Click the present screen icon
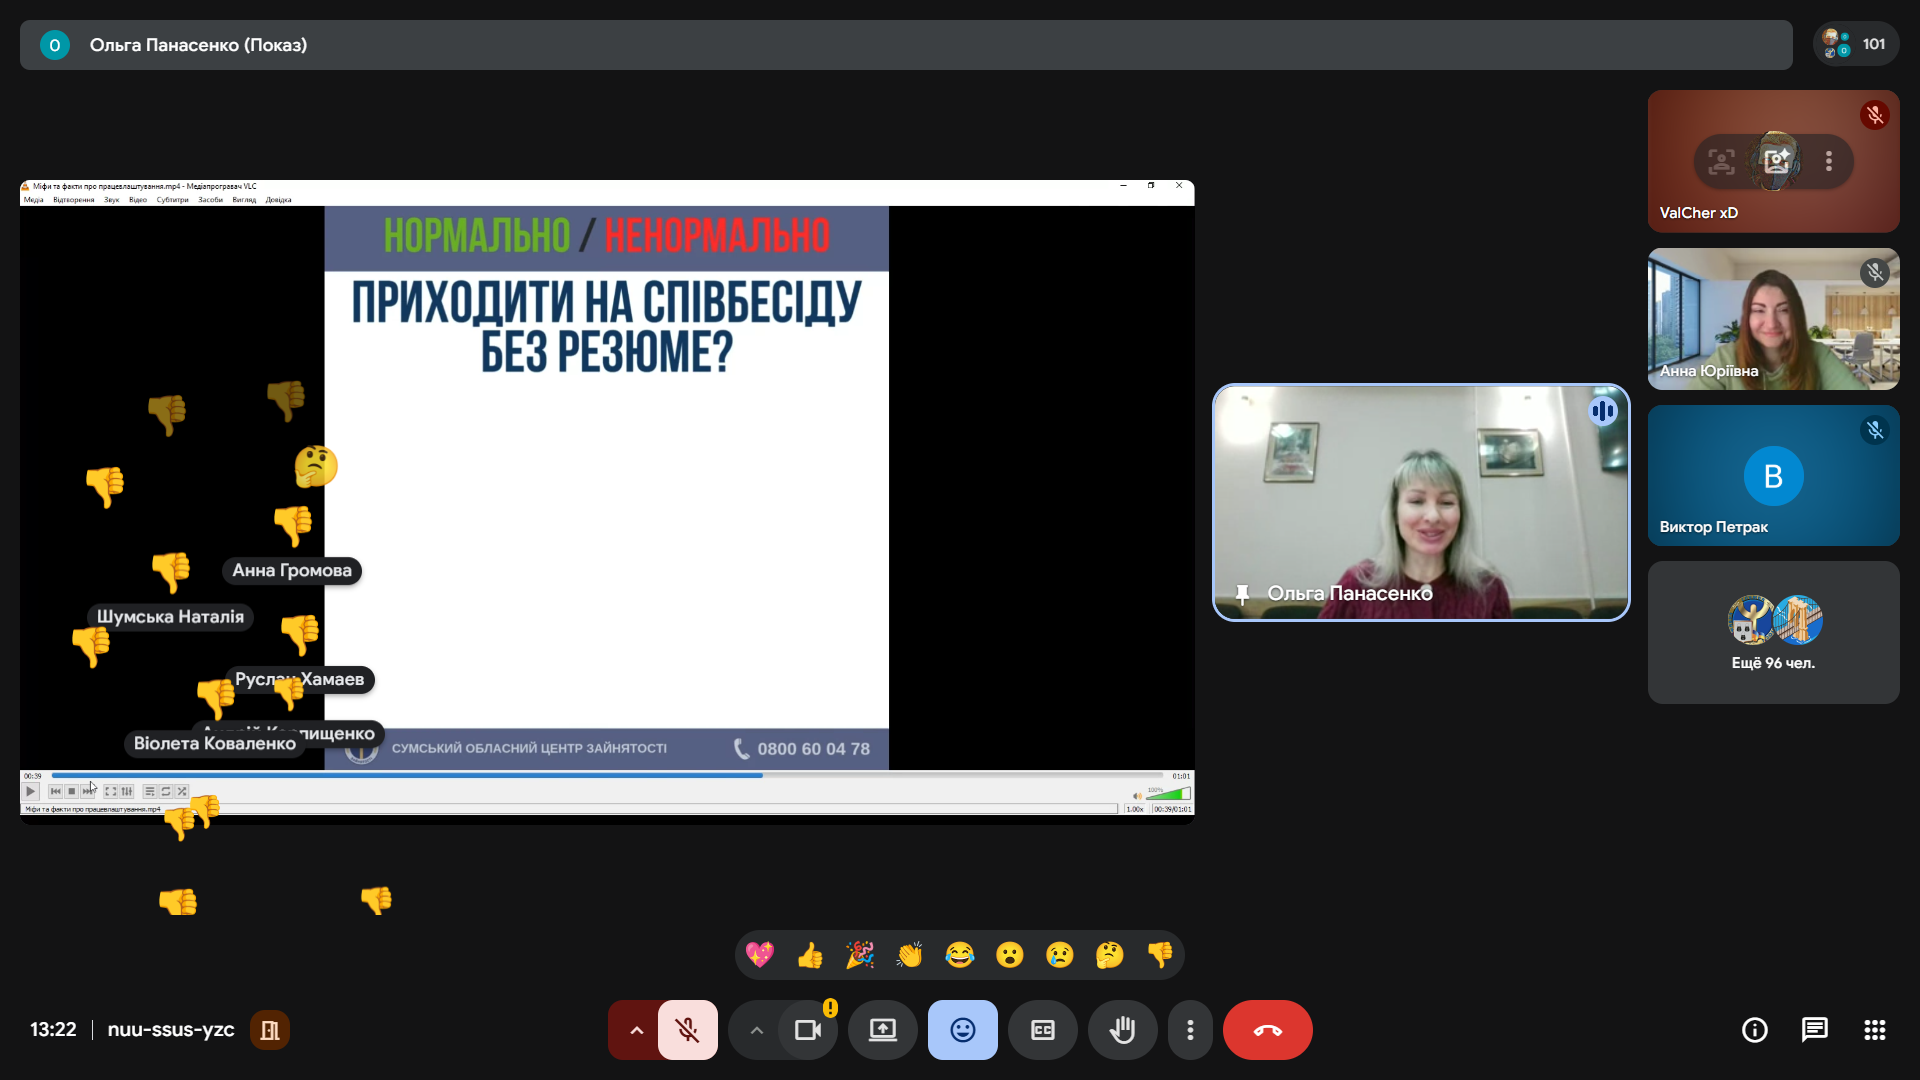This screenshot has height=1080, width=1920. [882, 1030]
